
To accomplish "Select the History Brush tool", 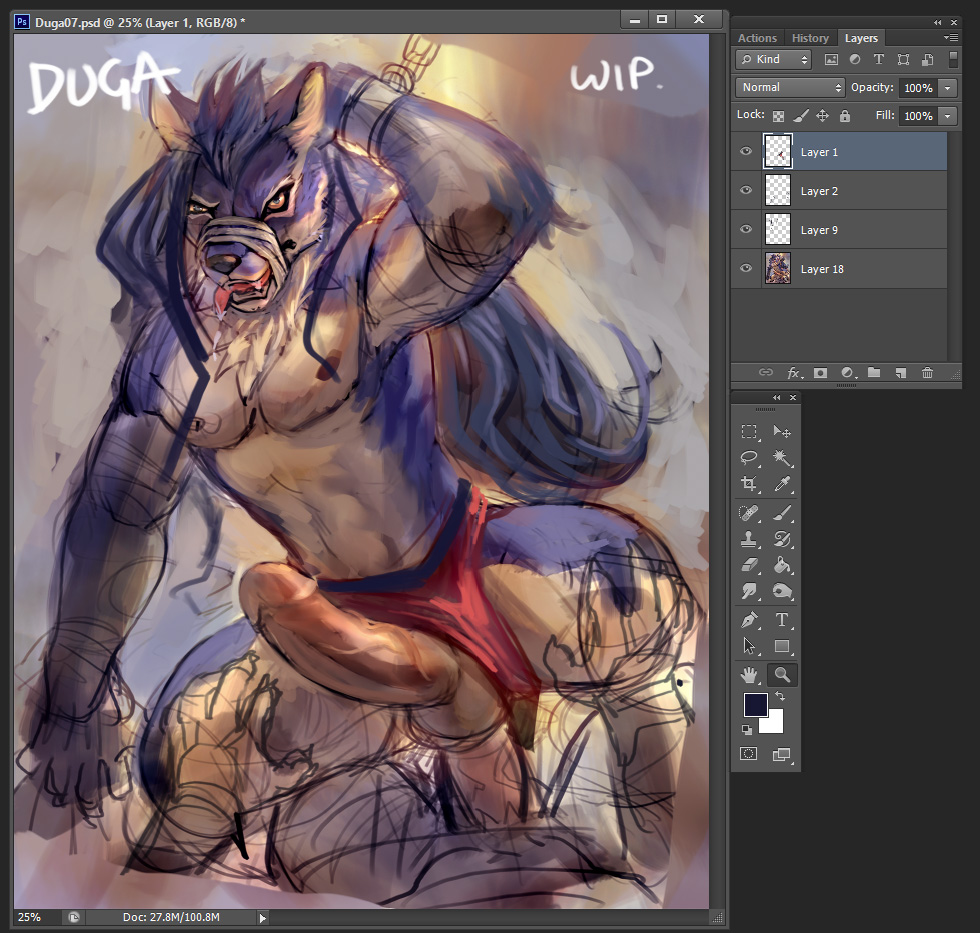I will point(782,539).
